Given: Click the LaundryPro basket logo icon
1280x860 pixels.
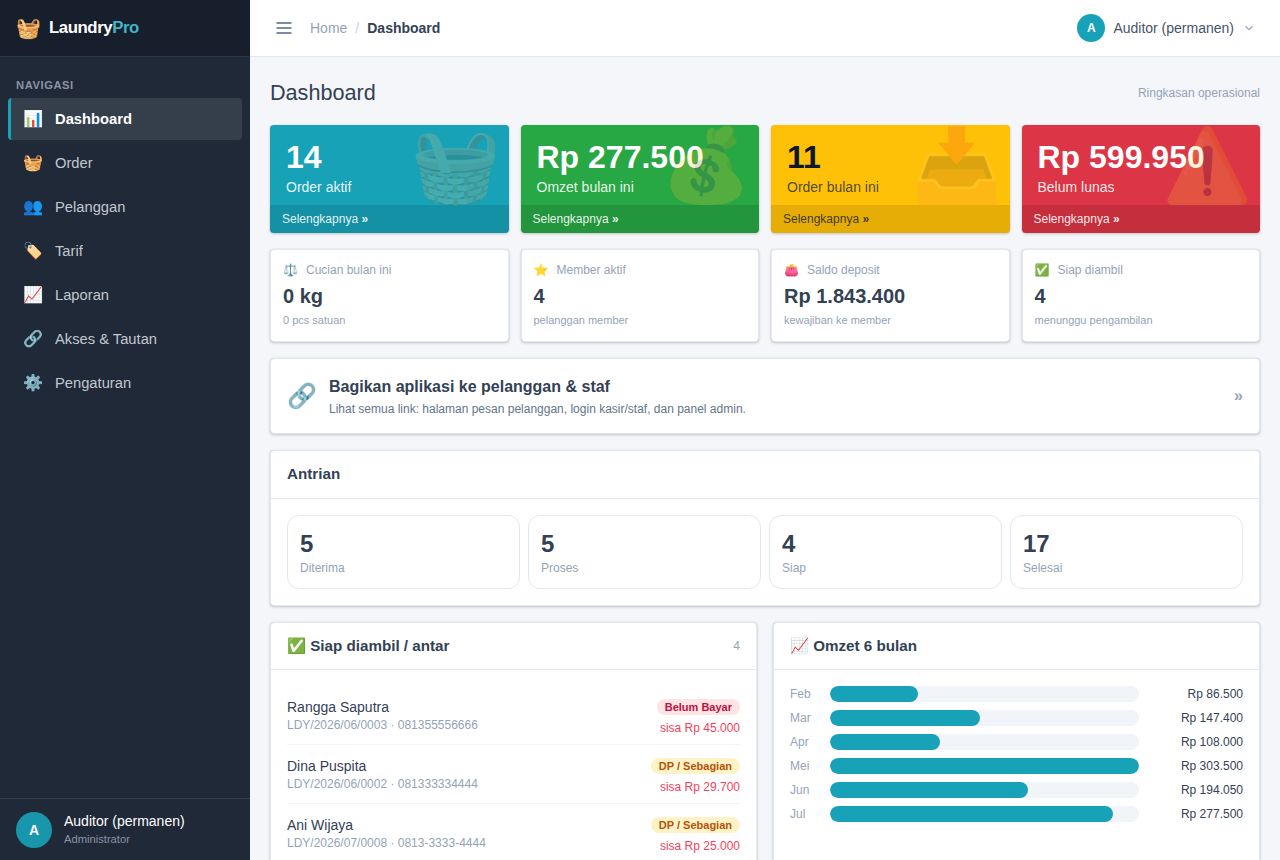Looking at the screenshot, I should tap(29, 28).
